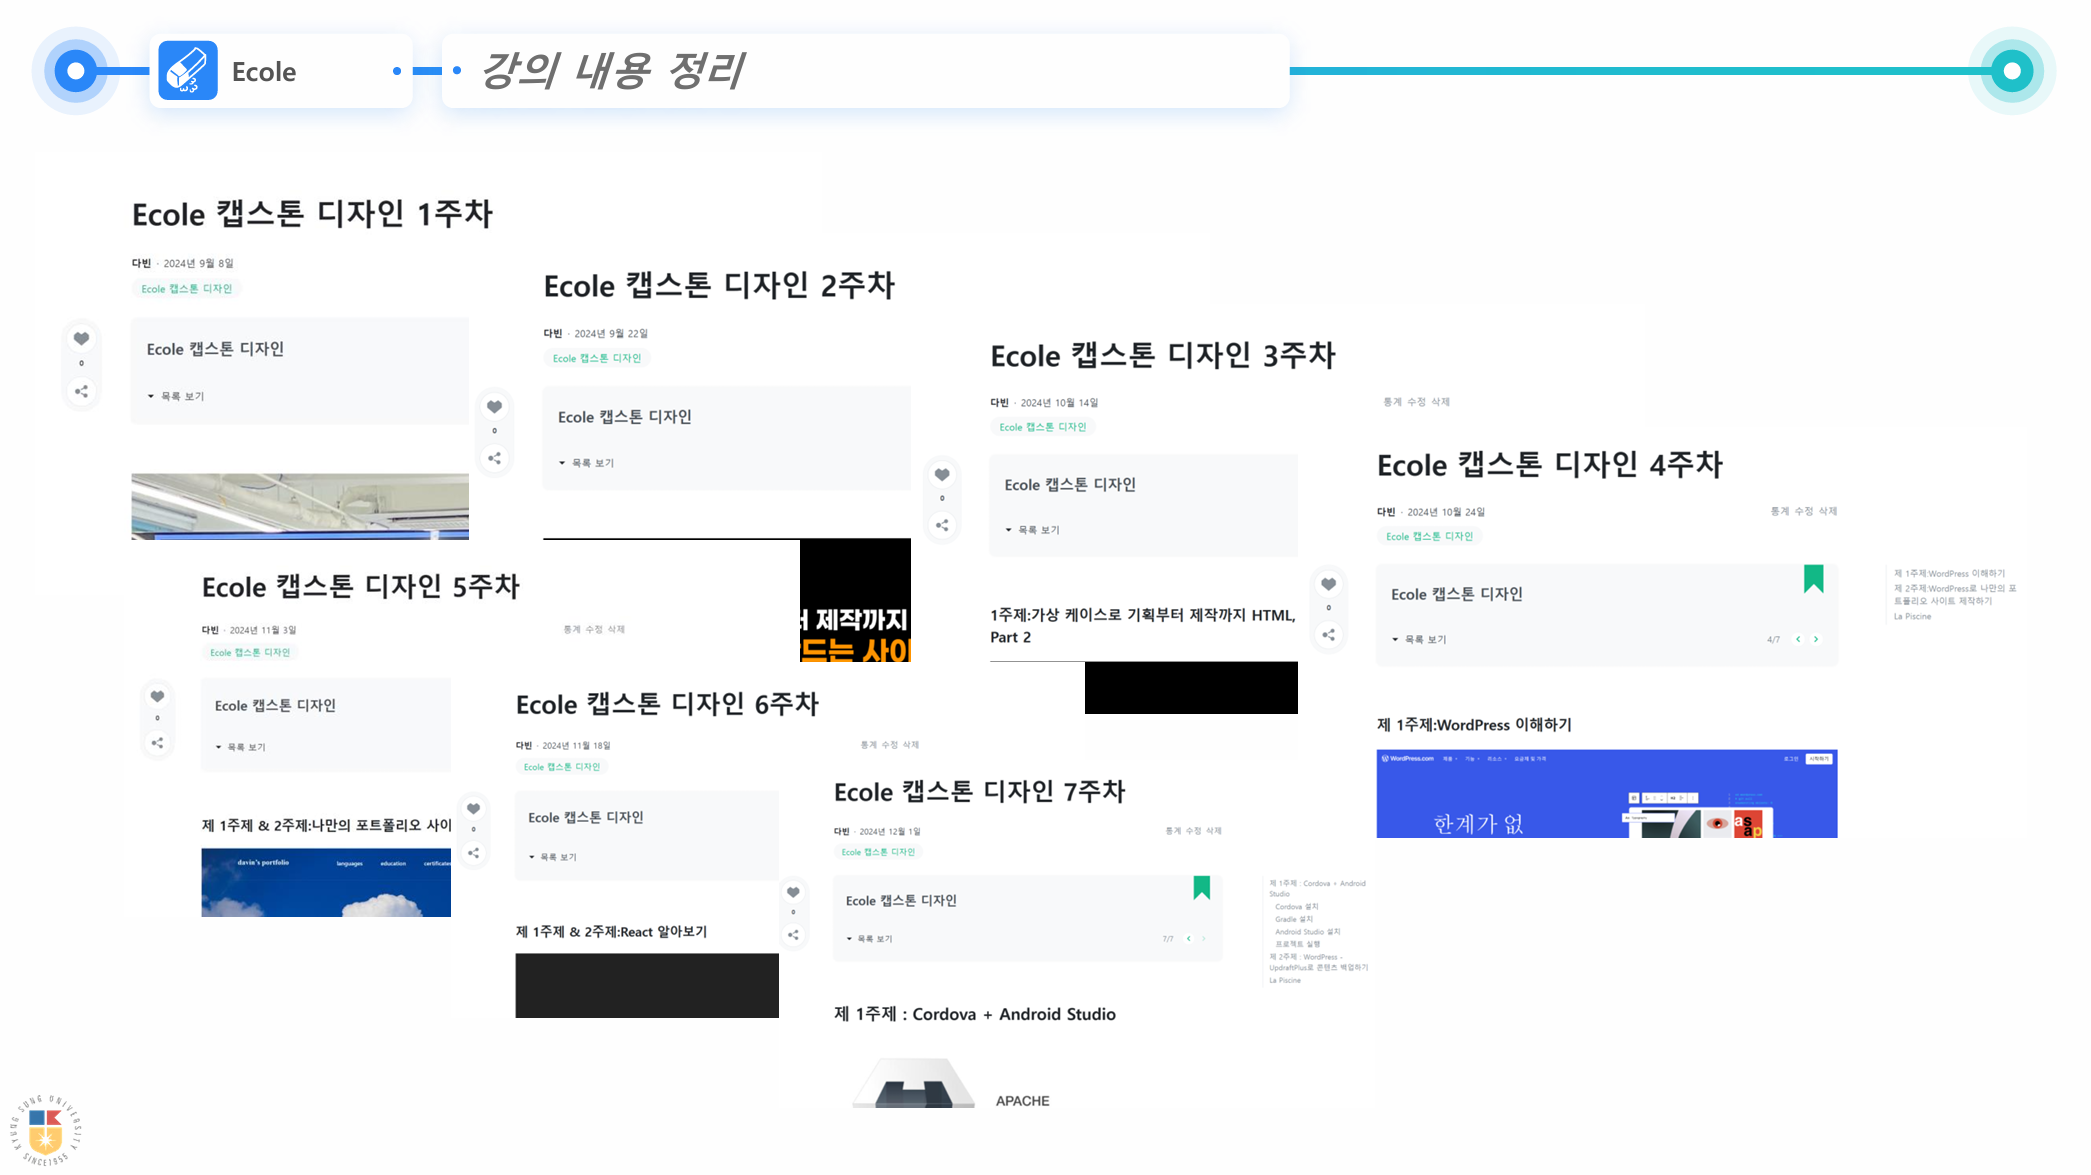Go to next post arrow beside 4/7
This screenshot has height=1175, width=2091.
coord(1816,640)
